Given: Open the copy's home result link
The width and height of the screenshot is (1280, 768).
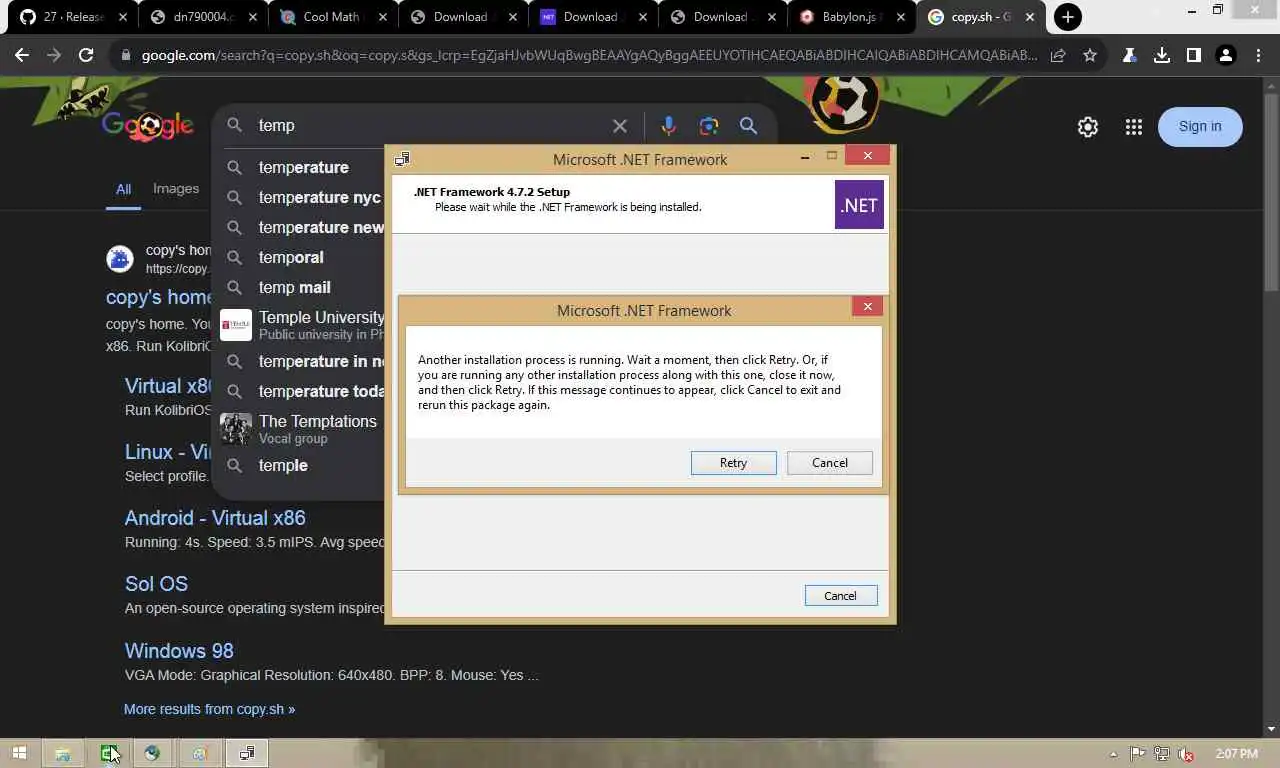Looking at the screenshot, I should (x=160, y=297).
